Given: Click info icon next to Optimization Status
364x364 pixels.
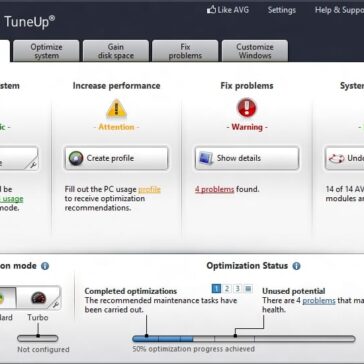Looking at the screenshot, I should 296,266.
